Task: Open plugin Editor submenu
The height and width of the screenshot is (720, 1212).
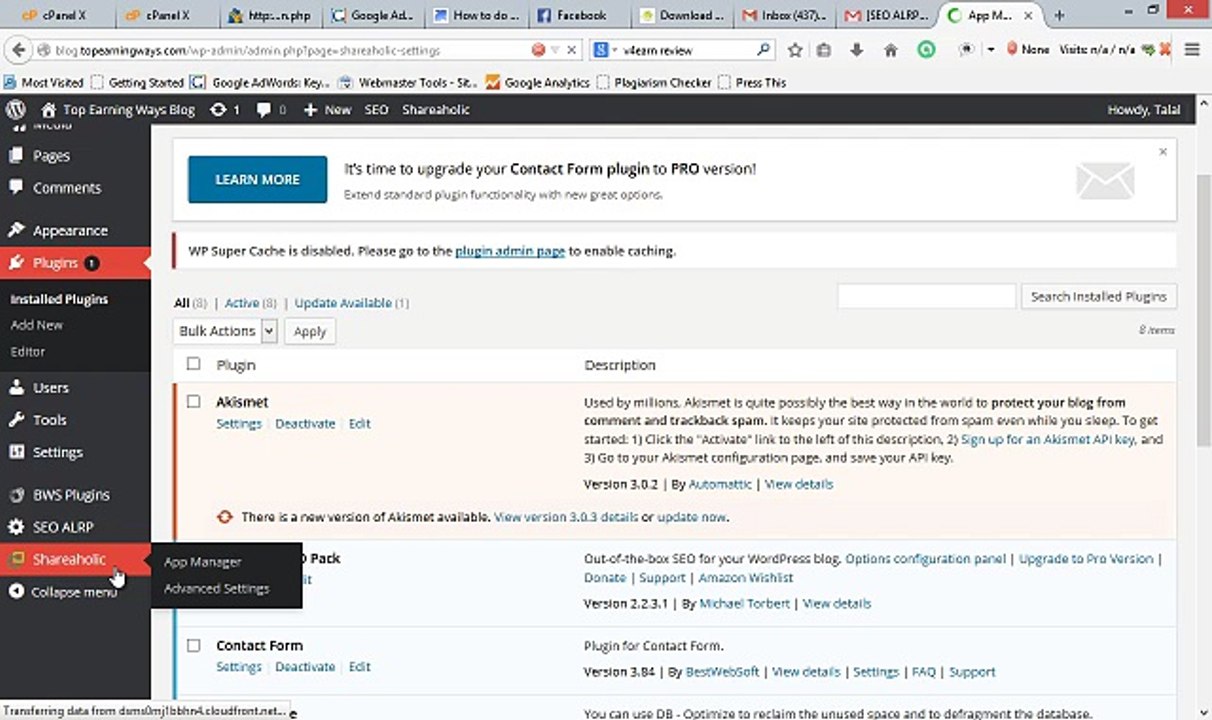Action: pos(28,351)
